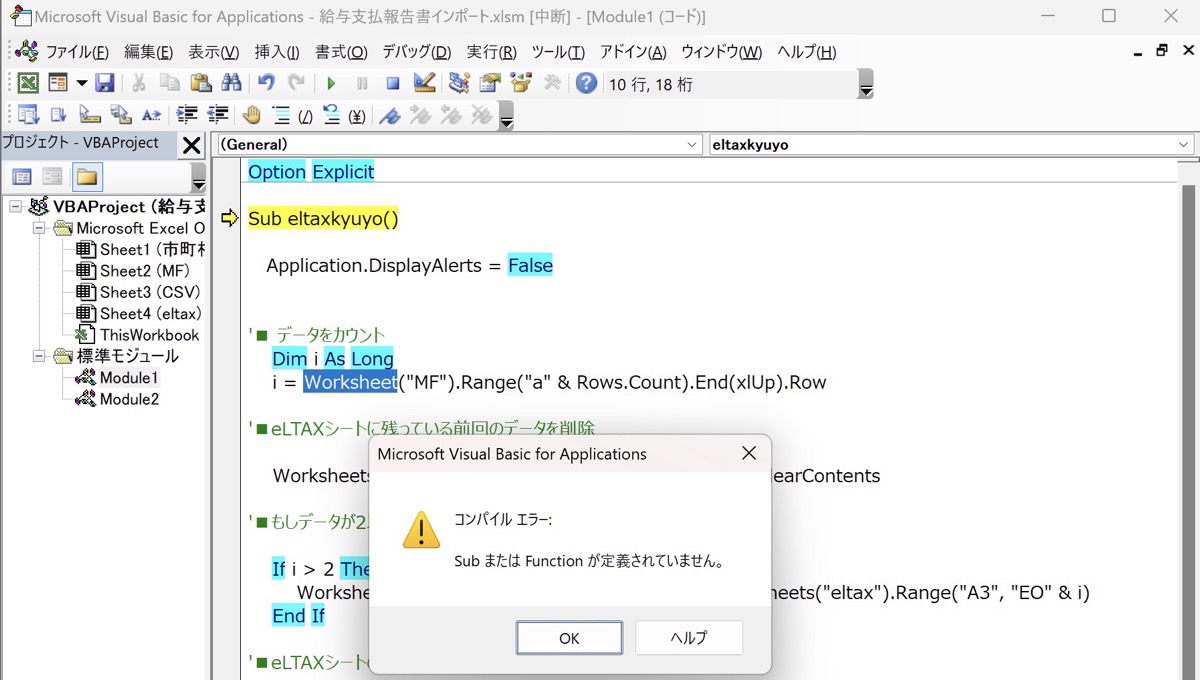Collapse the Microsoft Excel Objects folder
This screenshot has width=1200, height=680.
pyautogui.click(x=39, y=228)
